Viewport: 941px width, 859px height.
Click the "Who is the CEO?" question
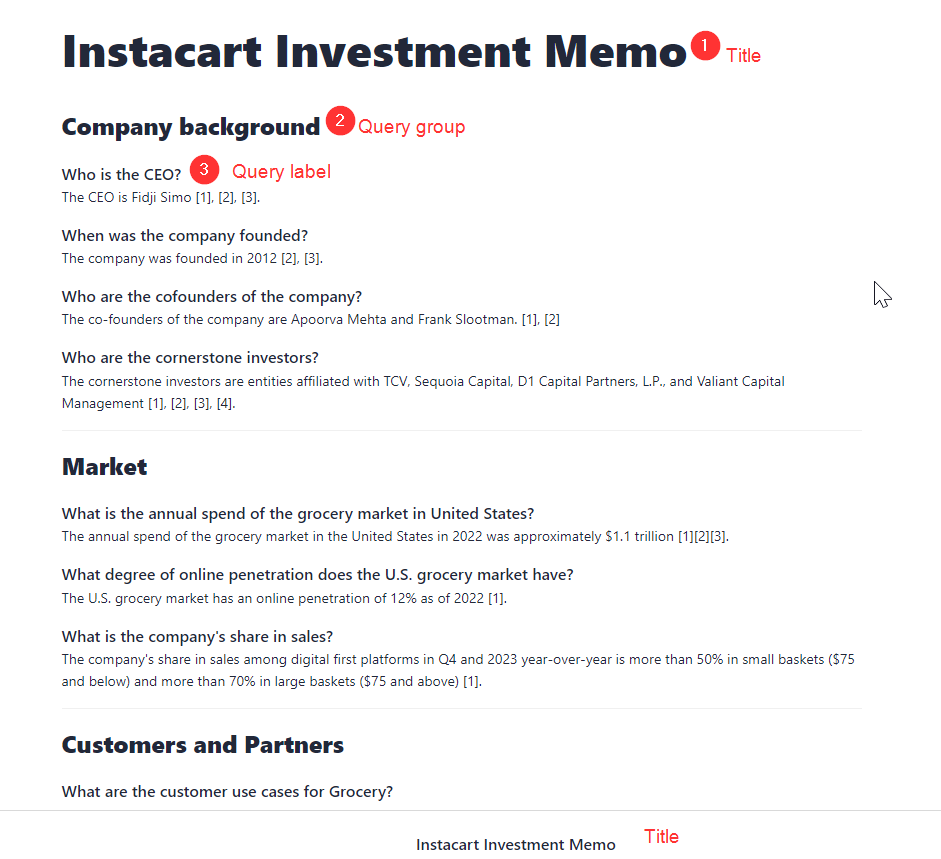tap(122, 175)
